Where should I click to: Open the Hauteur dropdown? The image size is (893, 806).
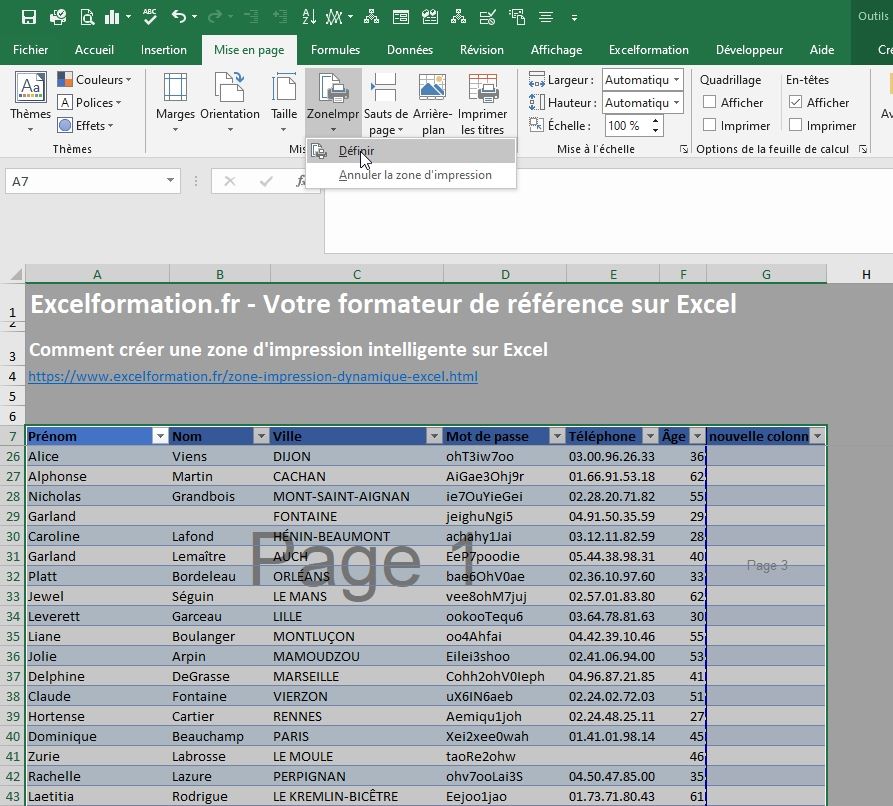(678, 102)
